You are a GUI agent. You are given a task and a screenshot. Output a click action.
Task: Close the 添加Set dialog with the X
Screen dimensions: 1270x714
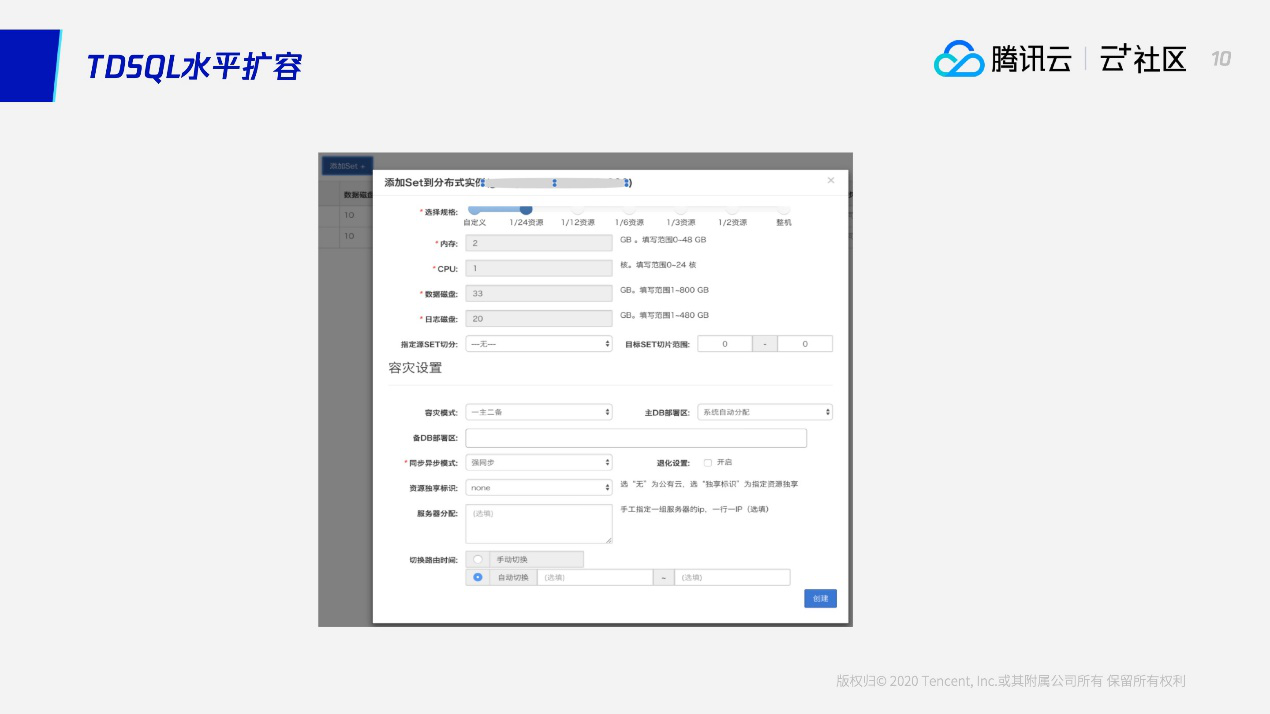(x=830, y=181)
